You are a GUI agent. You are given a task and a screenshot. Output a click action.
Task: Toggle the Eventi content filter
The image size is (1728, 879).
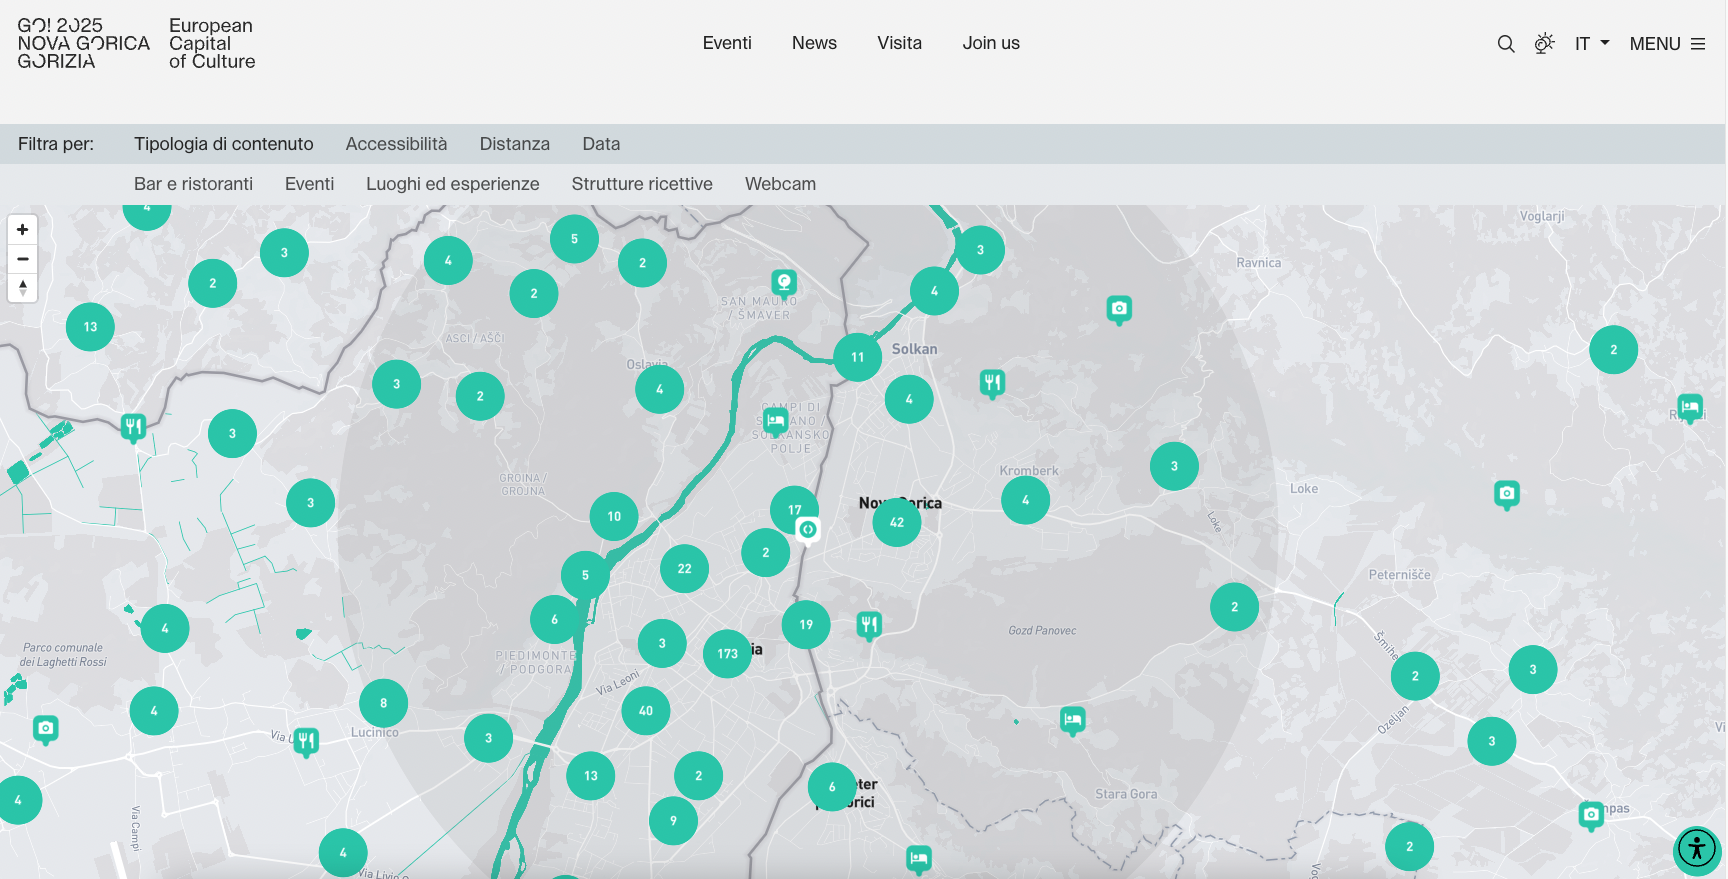click(309, 184)
